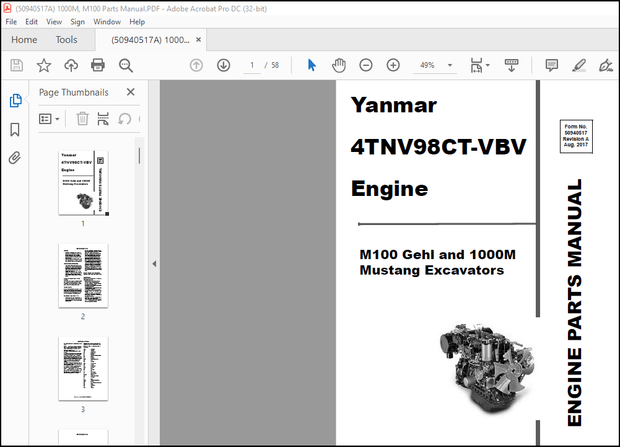Click the print pages thumbnail toolbar icon
Screen dimensions: 620x447
(103, 119)
